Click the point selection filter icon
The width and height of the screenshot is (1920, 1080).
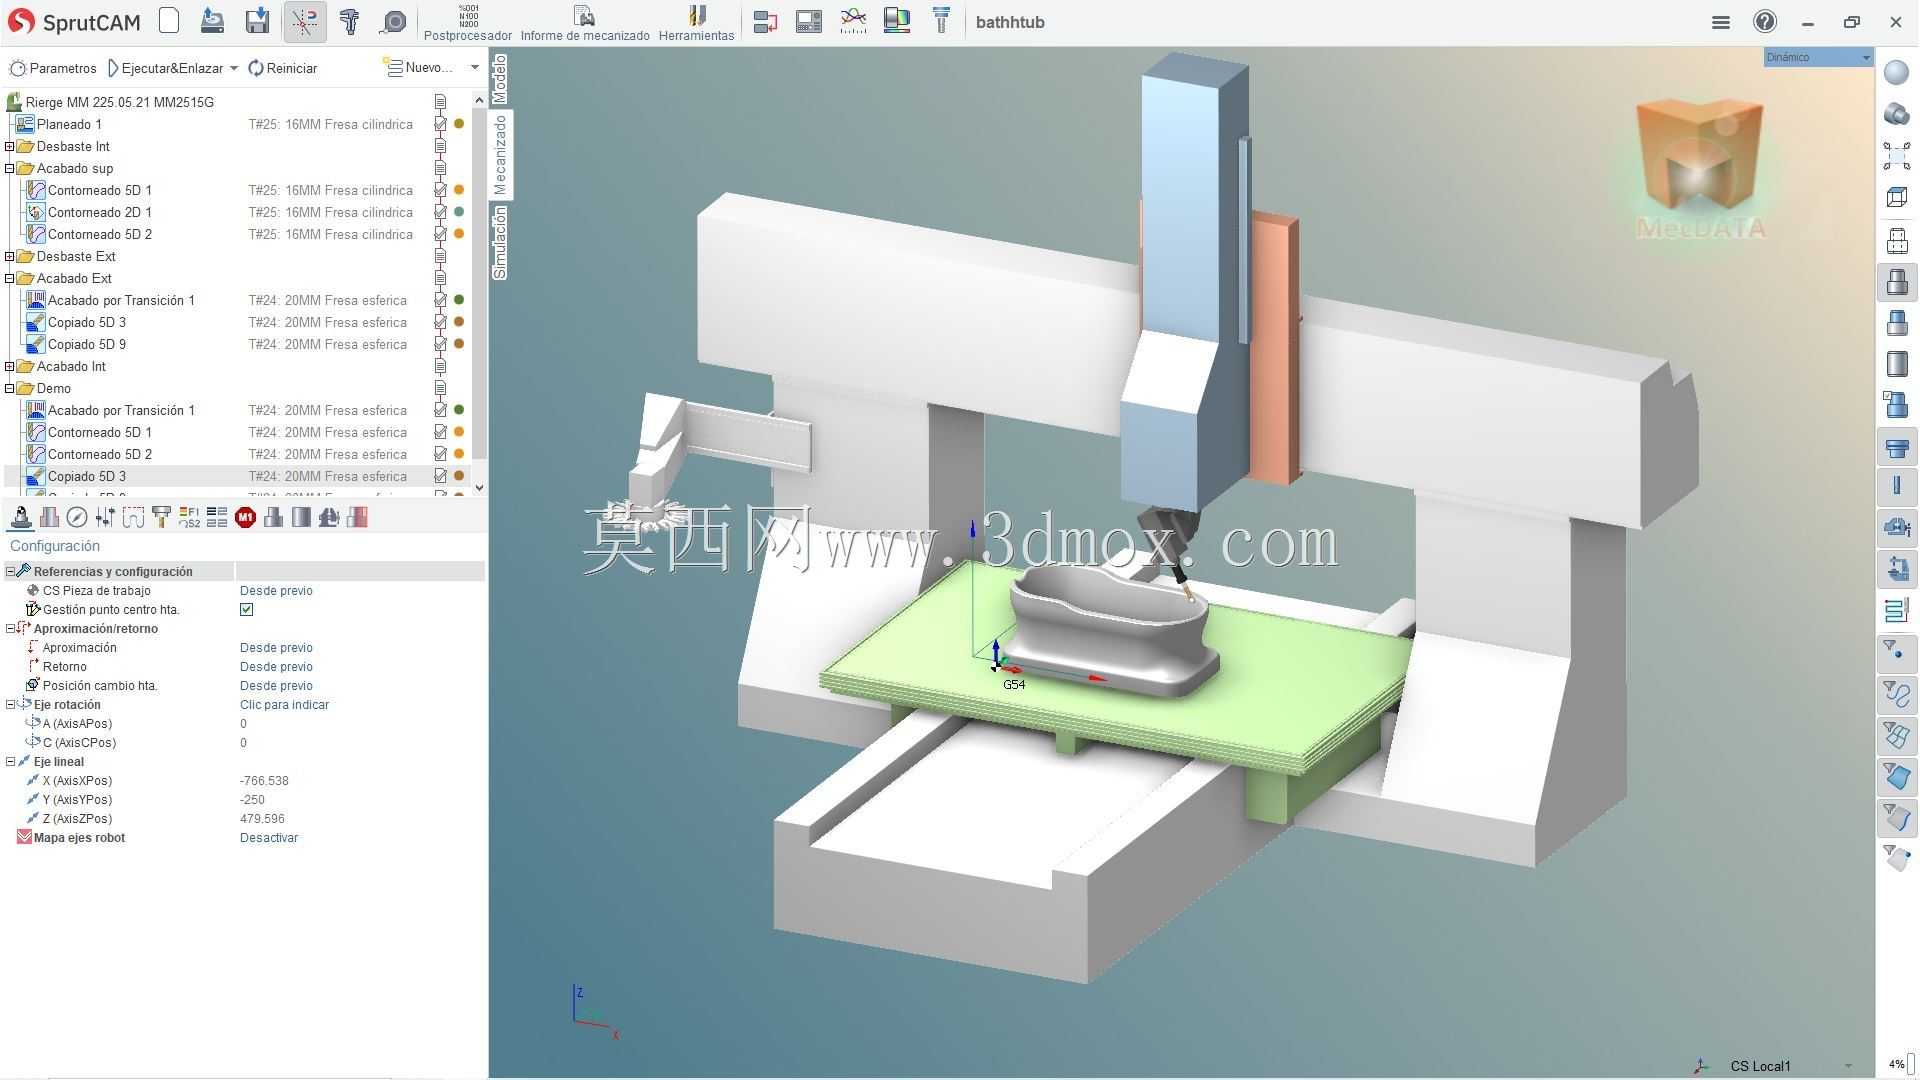click(1896, 652)
